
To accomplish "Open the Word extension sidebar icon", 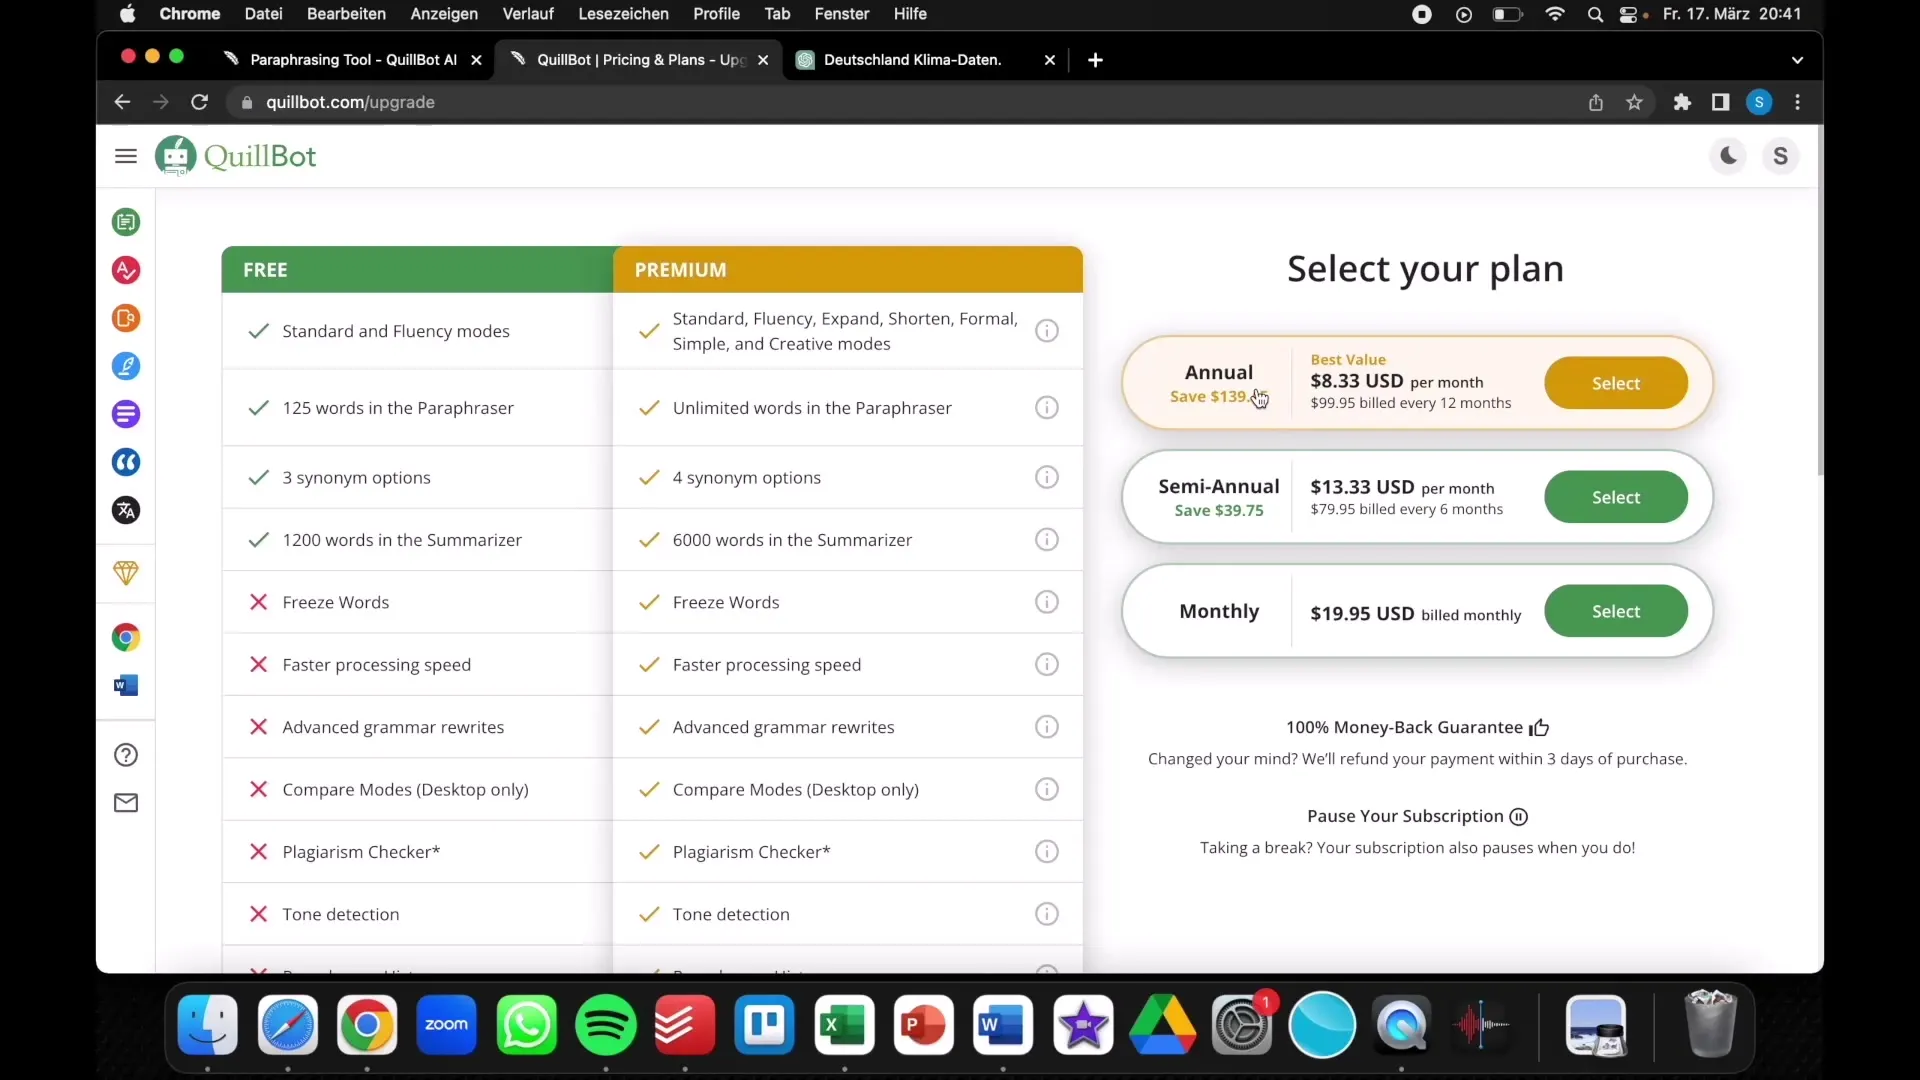I will click(x=126, y=685).
